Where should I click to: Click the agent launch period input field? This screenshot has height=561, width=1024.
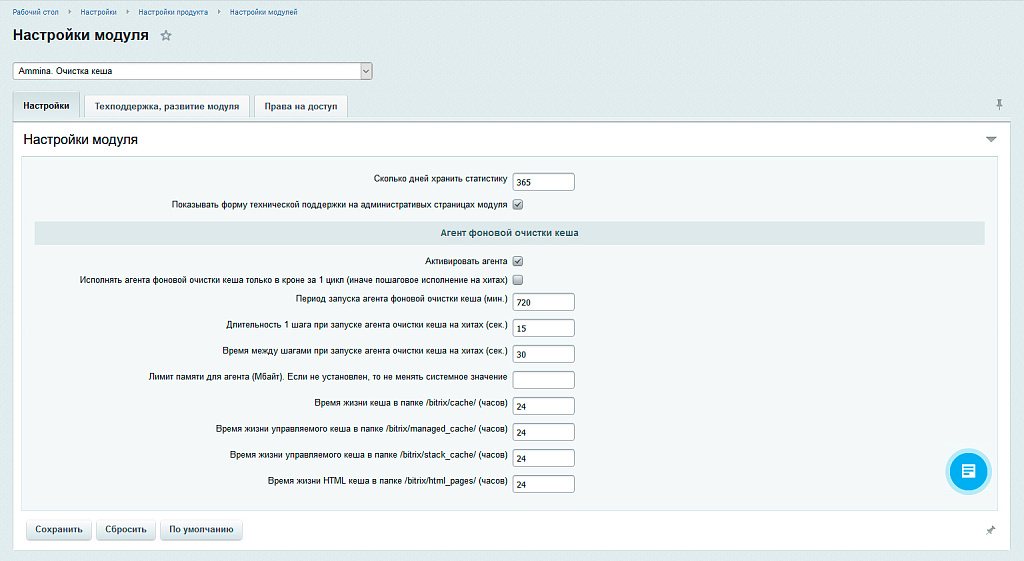pos(543,302)
